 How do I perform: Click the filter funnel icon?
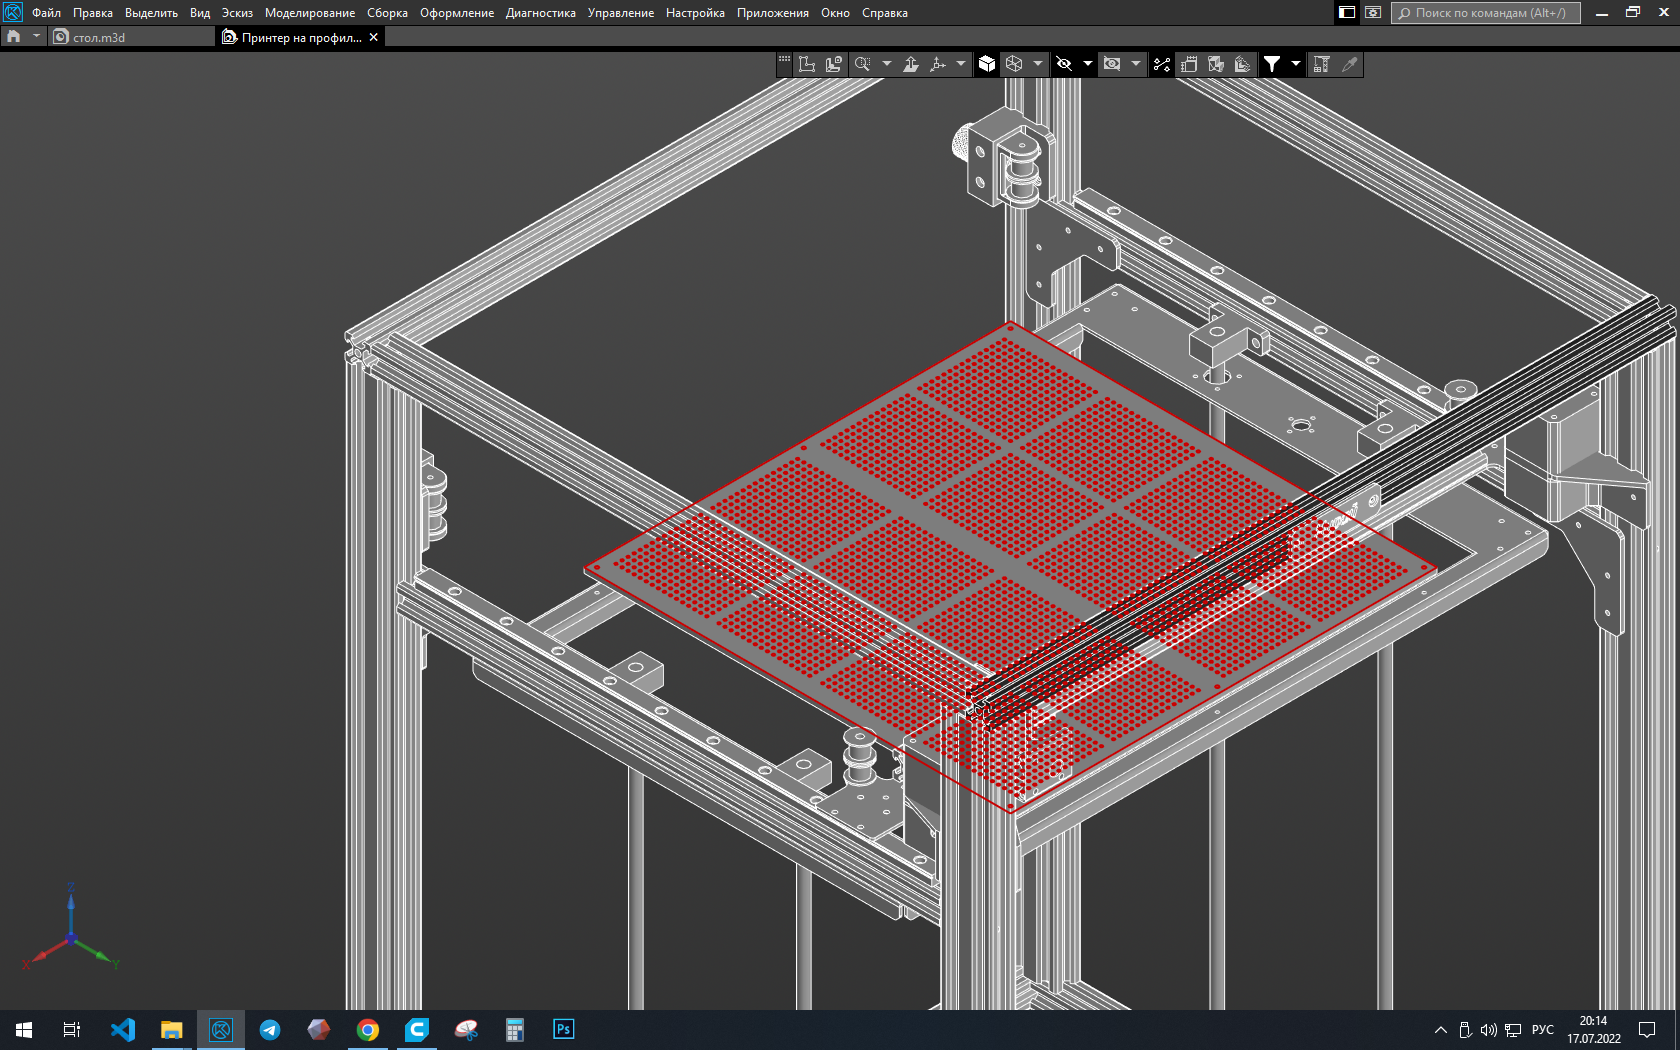[x=1272, y=64]
